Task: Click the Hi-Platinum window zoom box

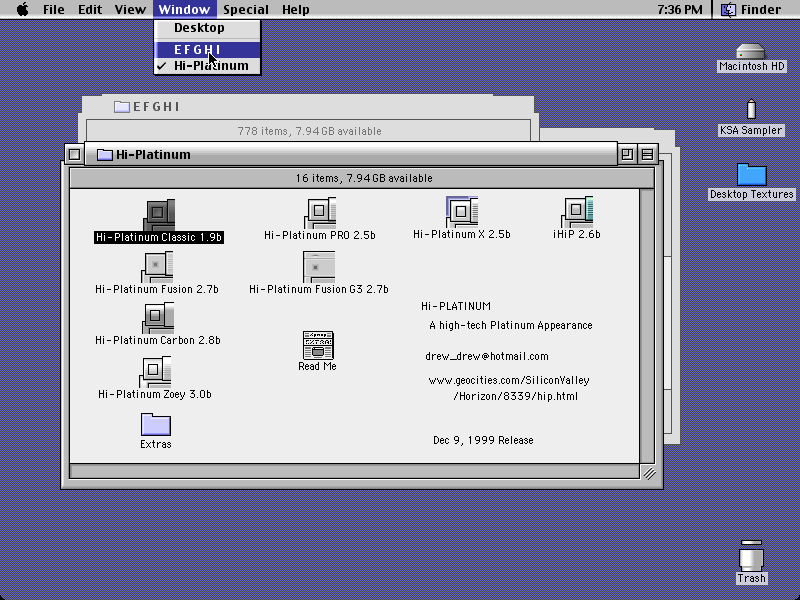Action: [x=627, y=154]
